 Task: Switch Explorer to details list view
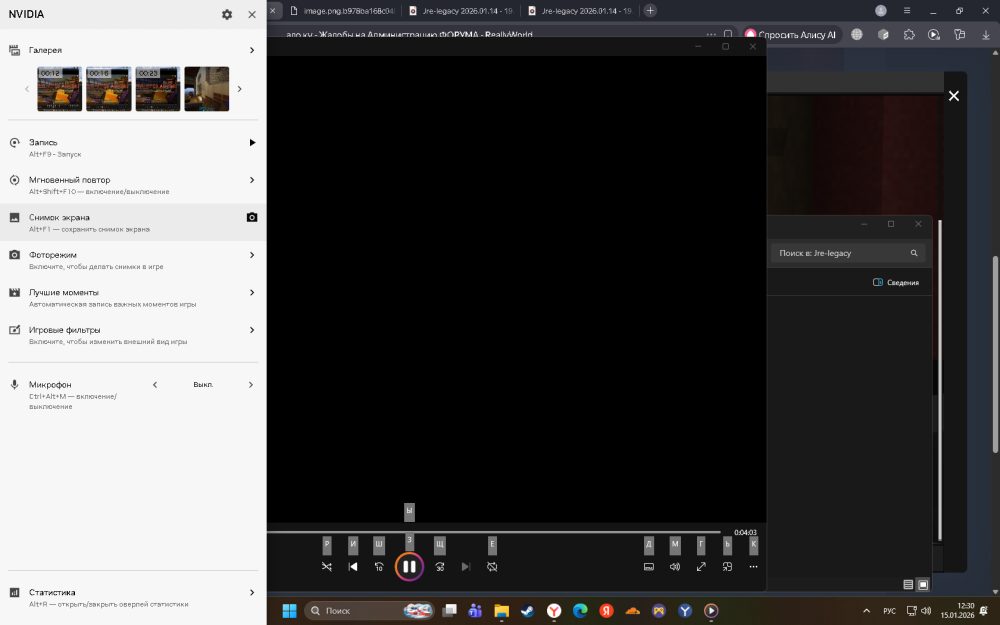pos(908,584)
